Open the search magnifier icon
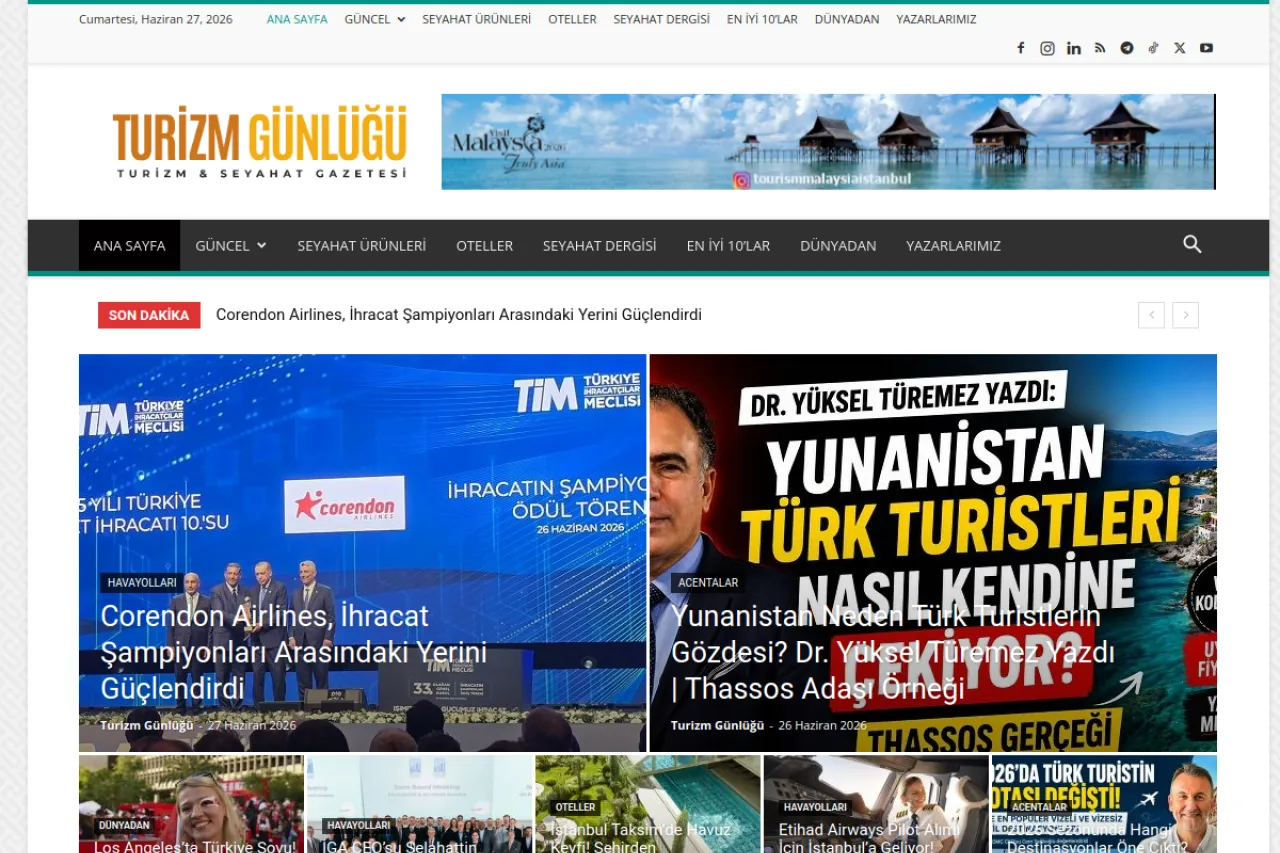The image size is (1280, 853). tap(1192, 245)
